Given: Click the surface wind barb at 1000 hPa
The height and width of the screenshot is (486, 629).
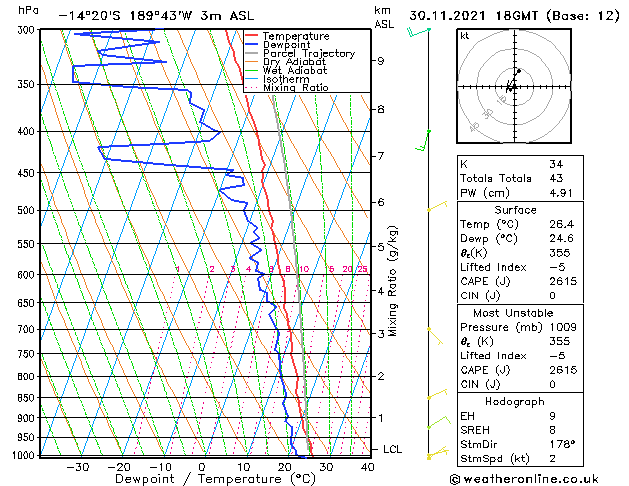Looking at the screenshot, I should point(438,453).
